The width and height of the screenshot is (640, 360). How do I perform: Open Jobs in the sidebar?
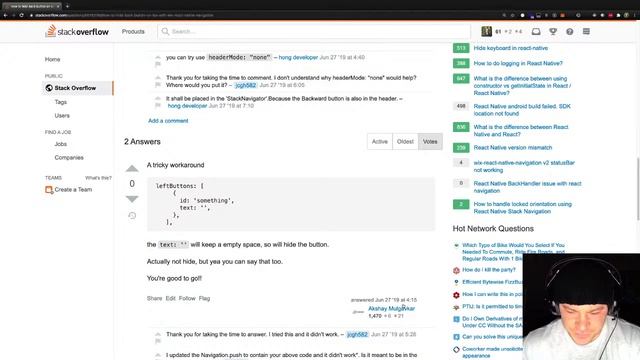(x=60, y=144)
